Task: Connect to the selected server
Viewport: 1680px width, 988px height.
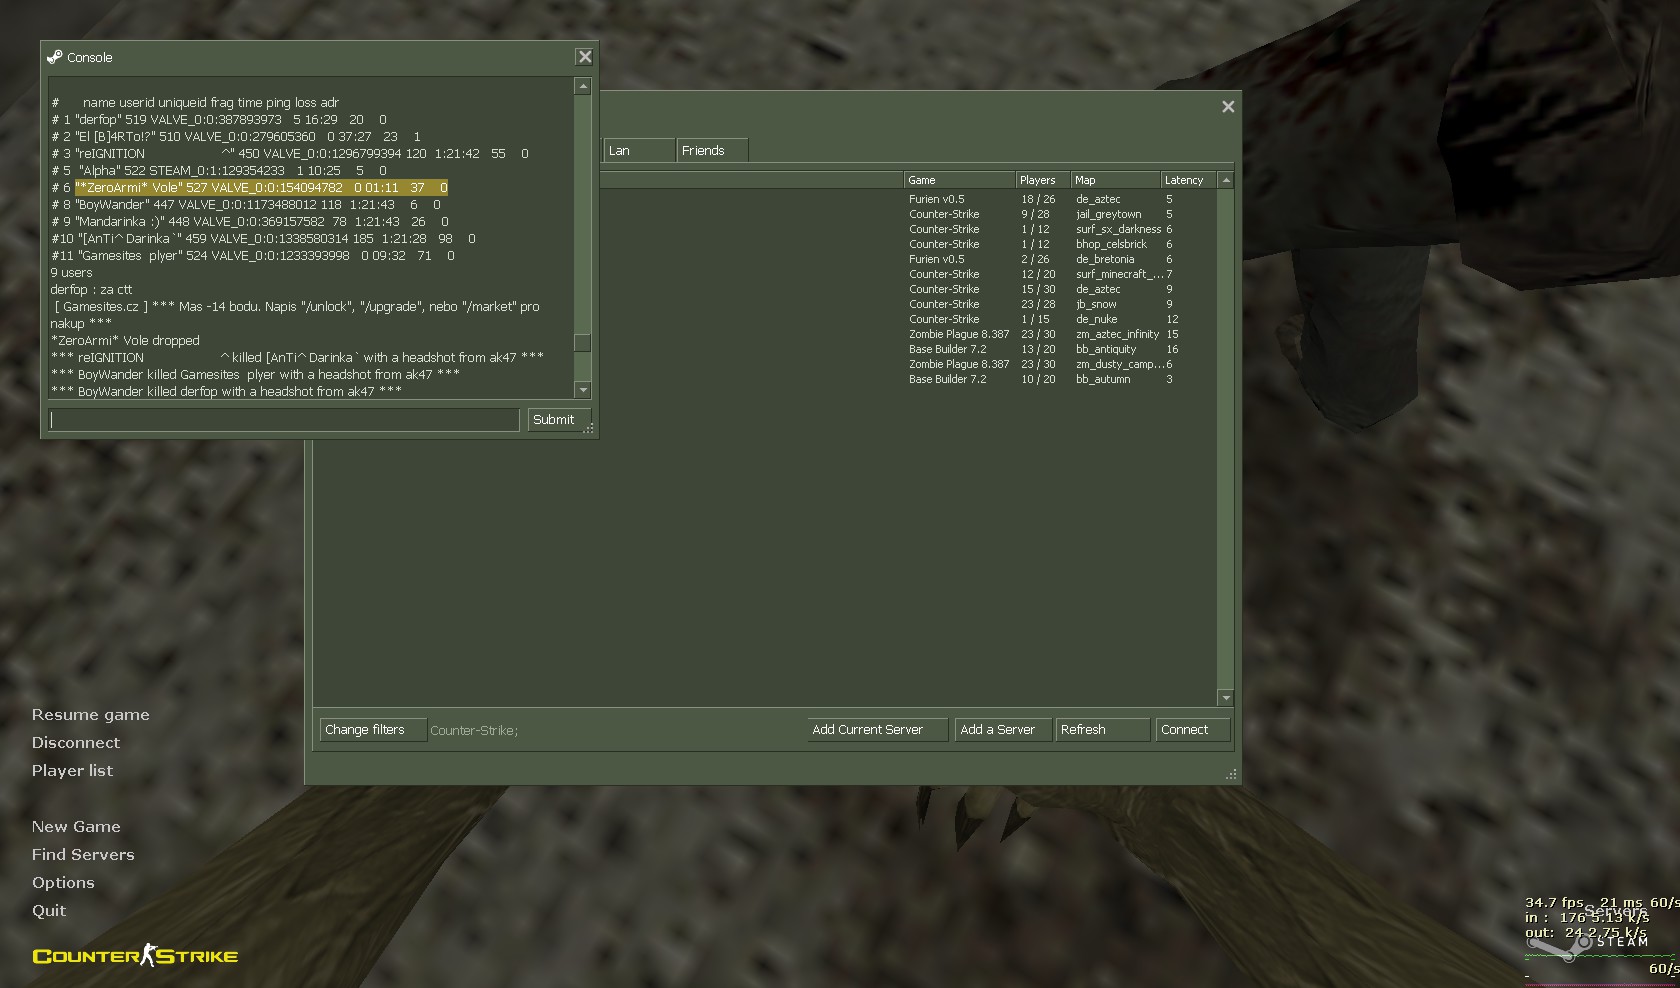Action: [x=1192, y=730]
